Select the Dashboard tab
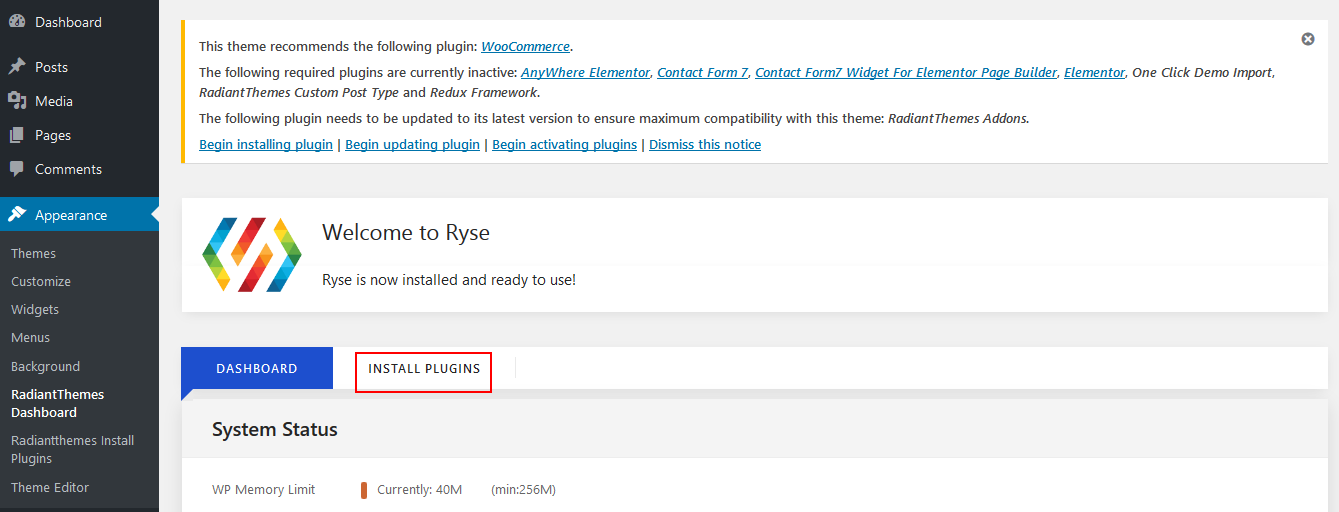Image resolution: width=1339 pixels, height=512 pixels. pyautogui.click(x=257, y=369)
